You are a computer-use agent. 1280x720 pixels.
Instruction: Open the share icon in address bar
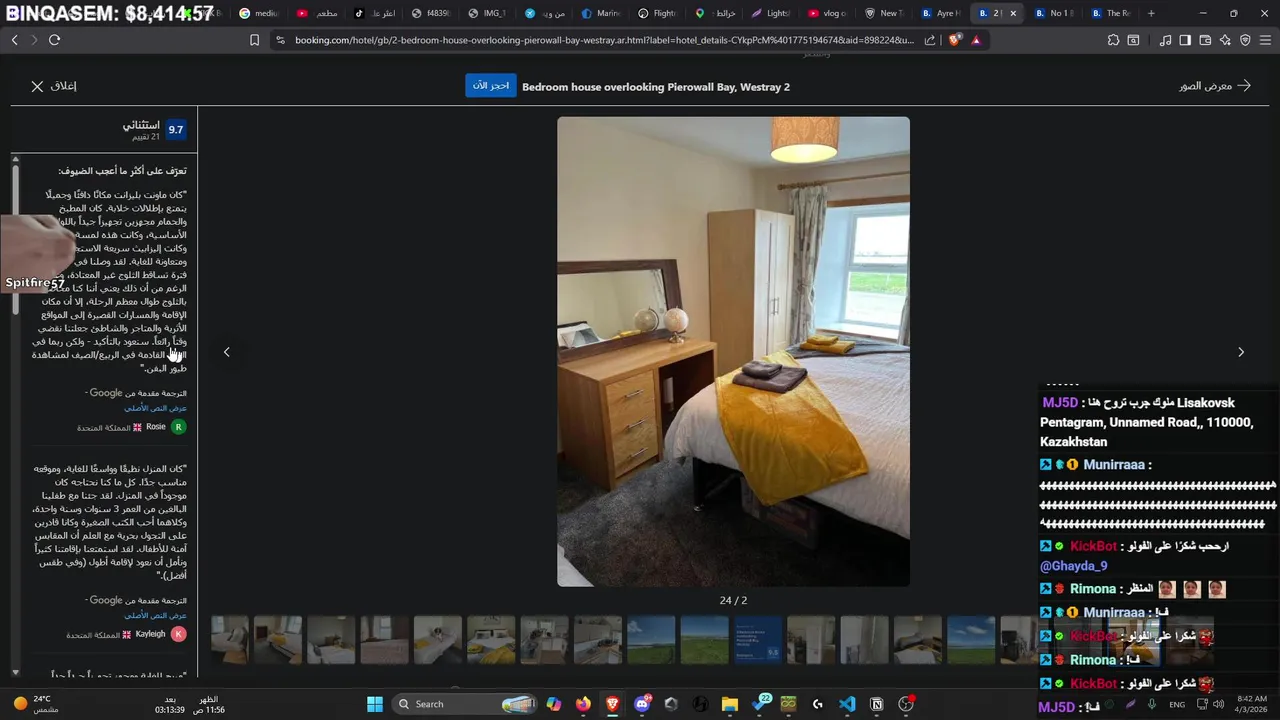pyautogui.click(x=930, y=40)
